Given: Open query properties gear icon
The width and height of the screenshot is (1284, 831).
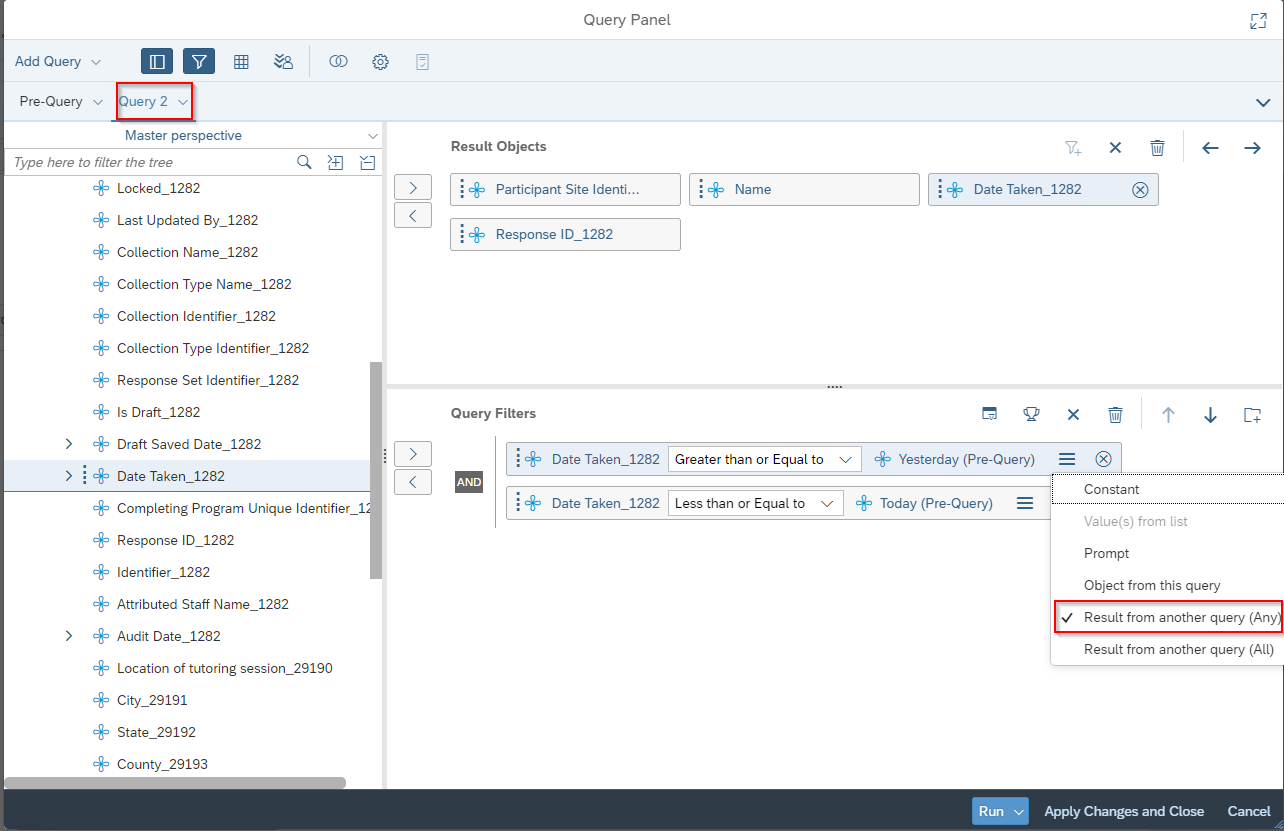Looking at the screenshot, I should click(380, 61).
